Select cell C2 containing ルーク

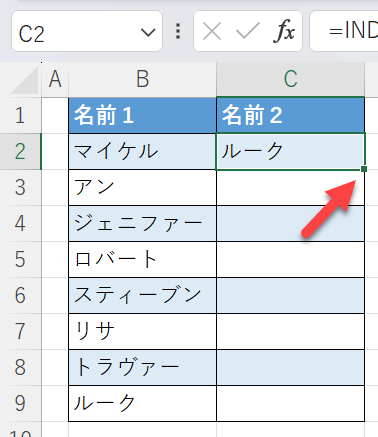[x=290, y=152]
